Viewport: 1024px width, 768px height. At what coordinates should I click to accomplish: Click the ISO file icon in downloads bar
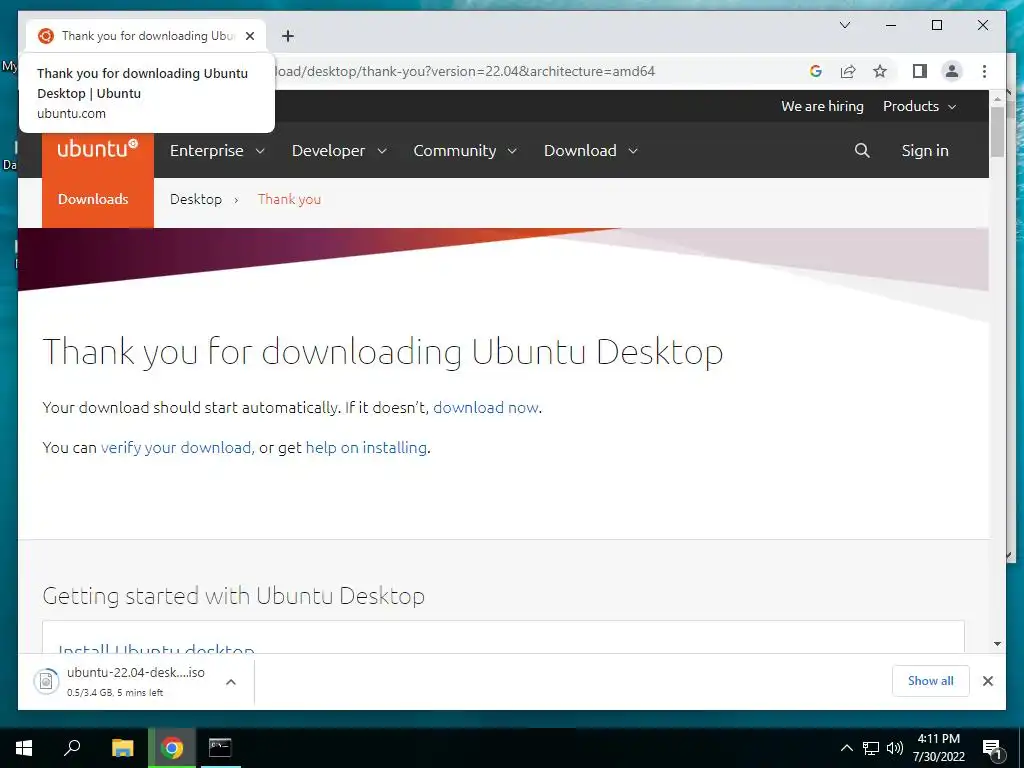click(46, 681)
